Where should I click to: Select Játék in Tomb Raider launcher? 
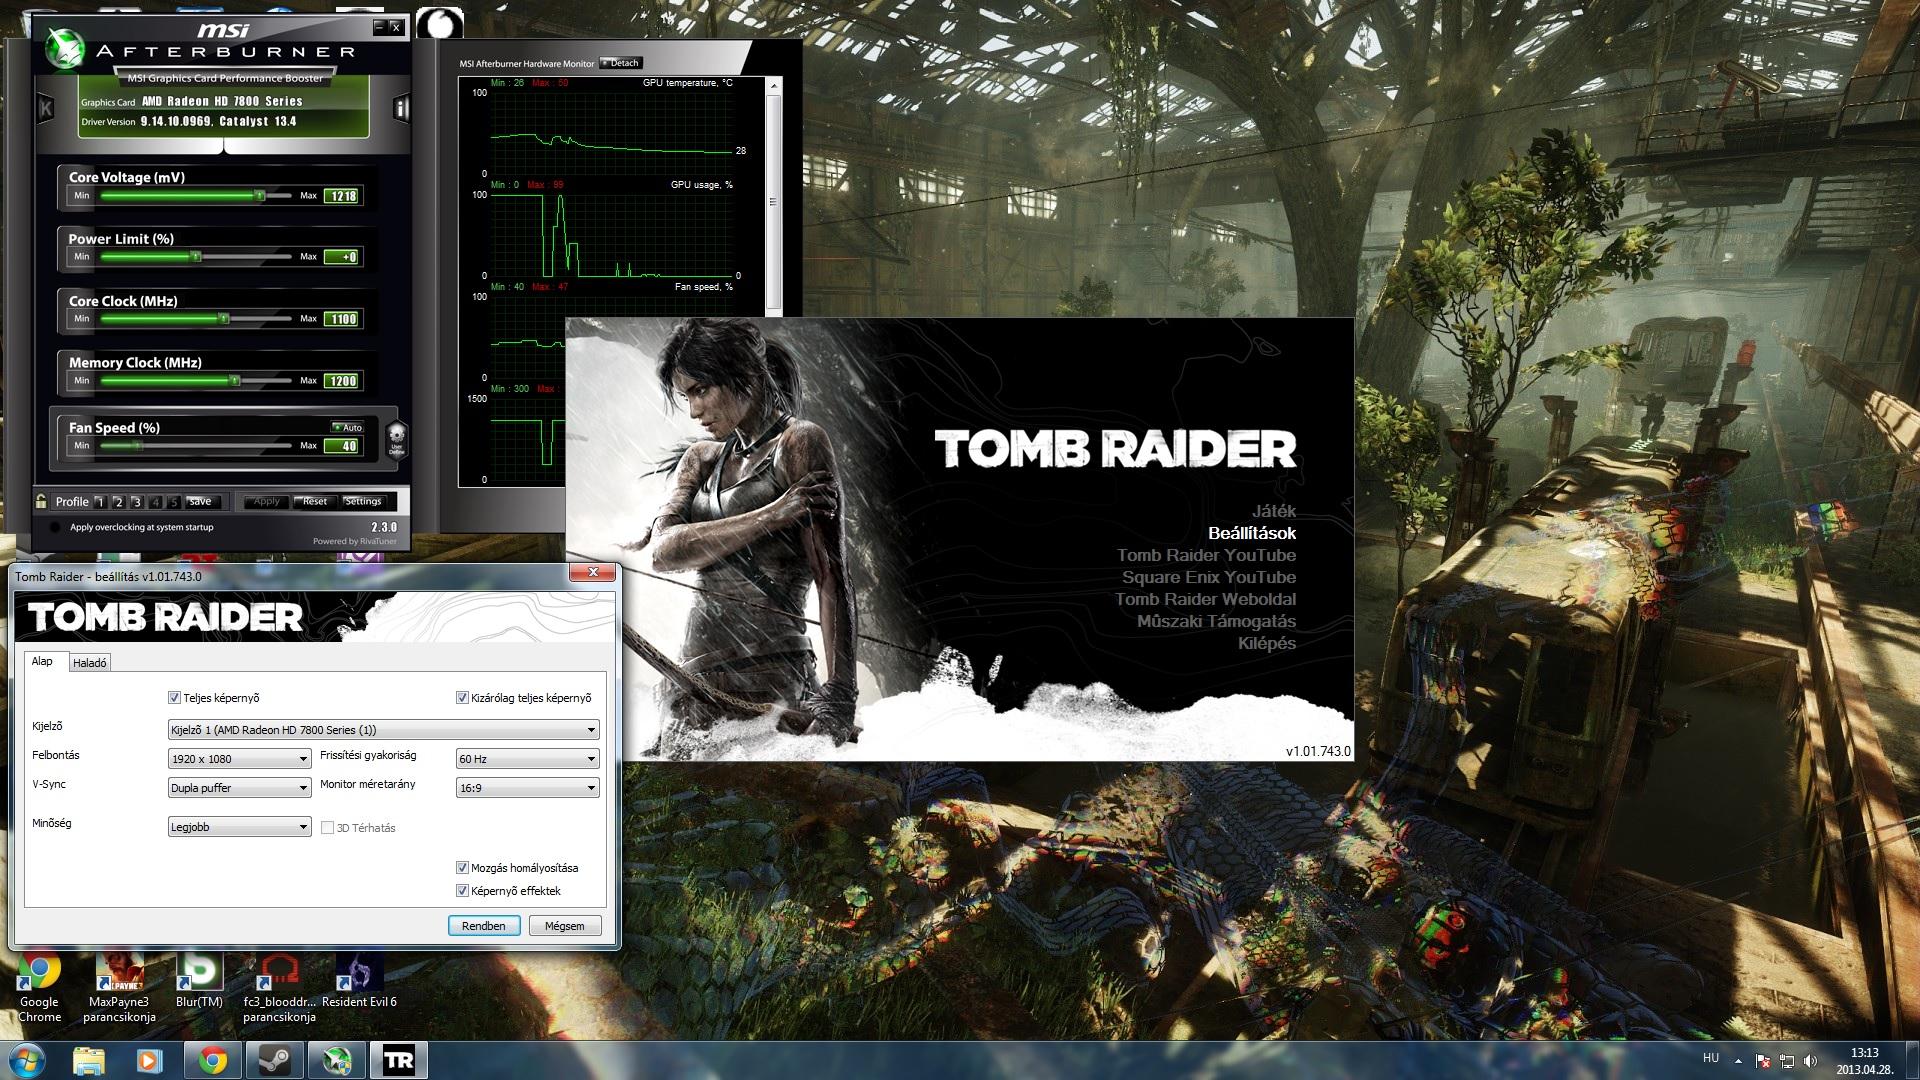point(1273,511)
